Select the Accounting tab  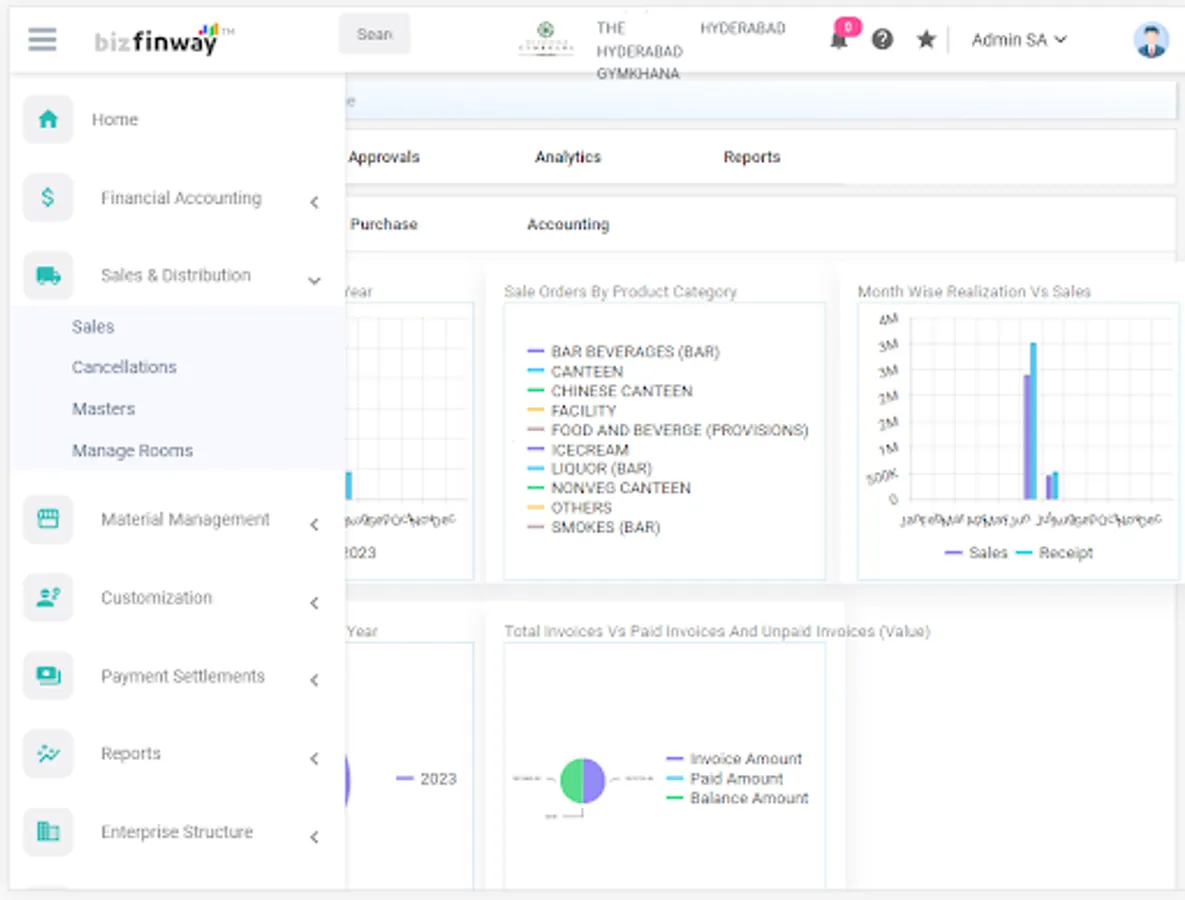coord(568,224)
